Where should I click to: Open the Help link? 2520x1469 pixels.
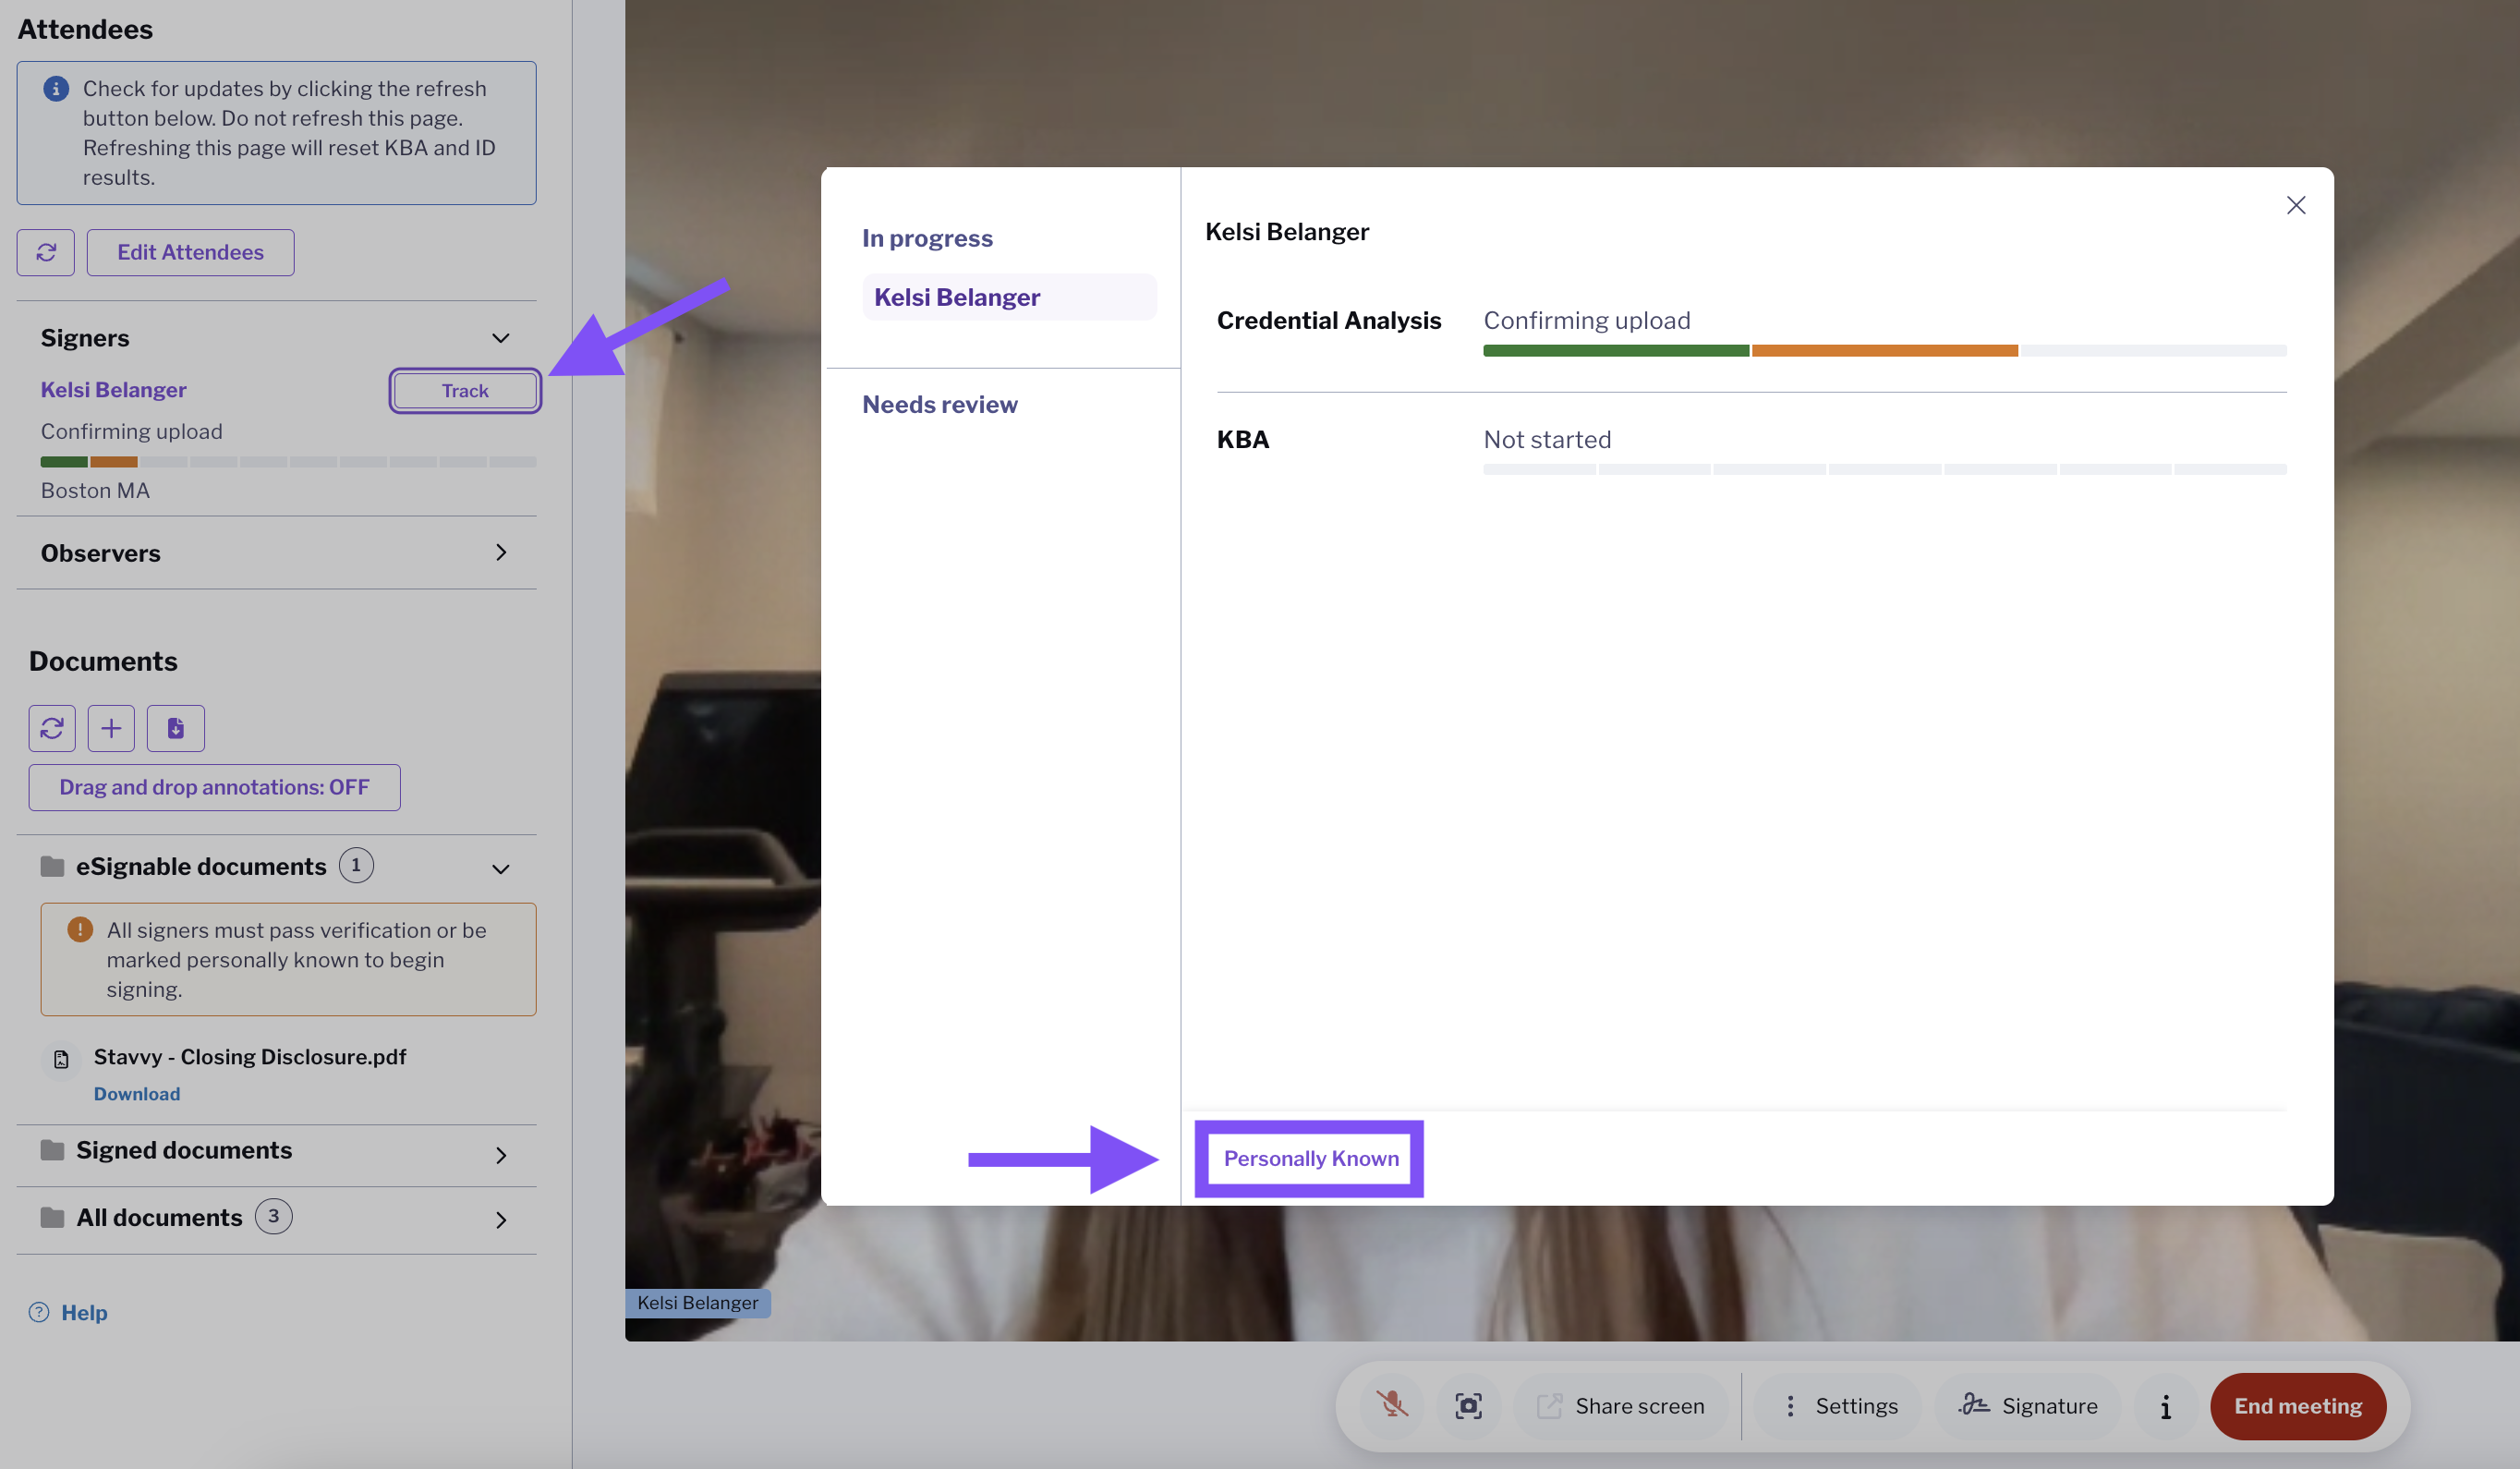(84, 1313)
